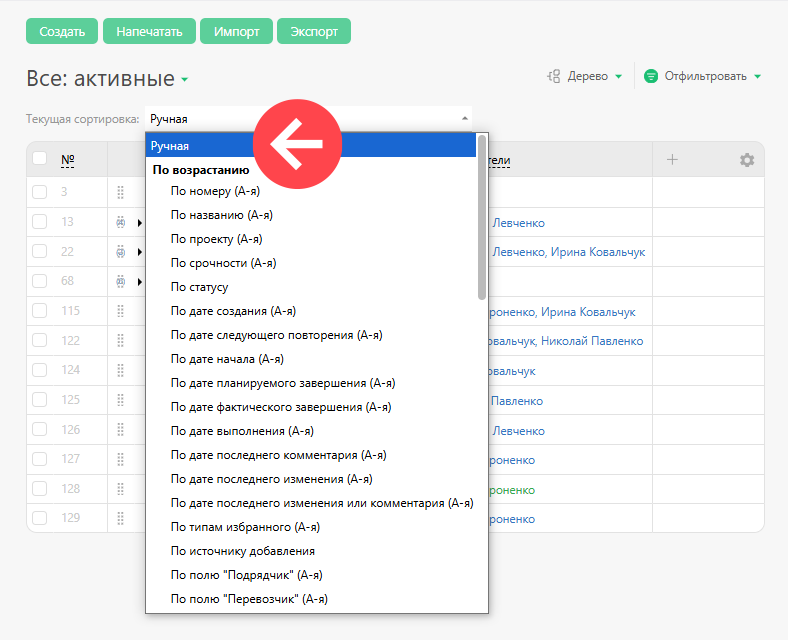
Task: Toggle the select-all checkbox in table header
Action: [40, 158]
